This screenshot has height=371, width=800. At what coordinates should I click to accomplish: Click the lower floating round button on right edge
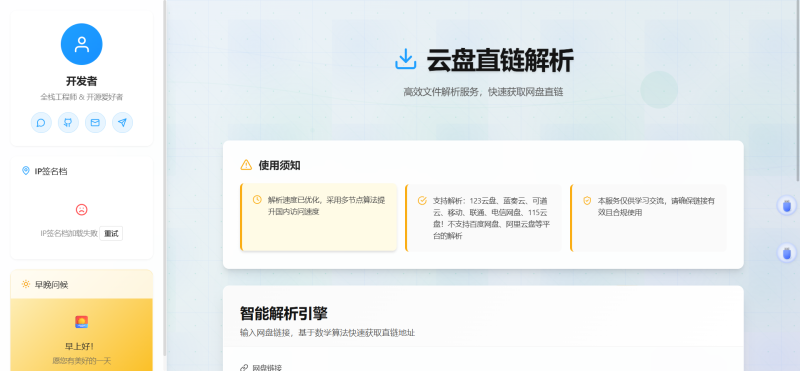pos(787,253)
